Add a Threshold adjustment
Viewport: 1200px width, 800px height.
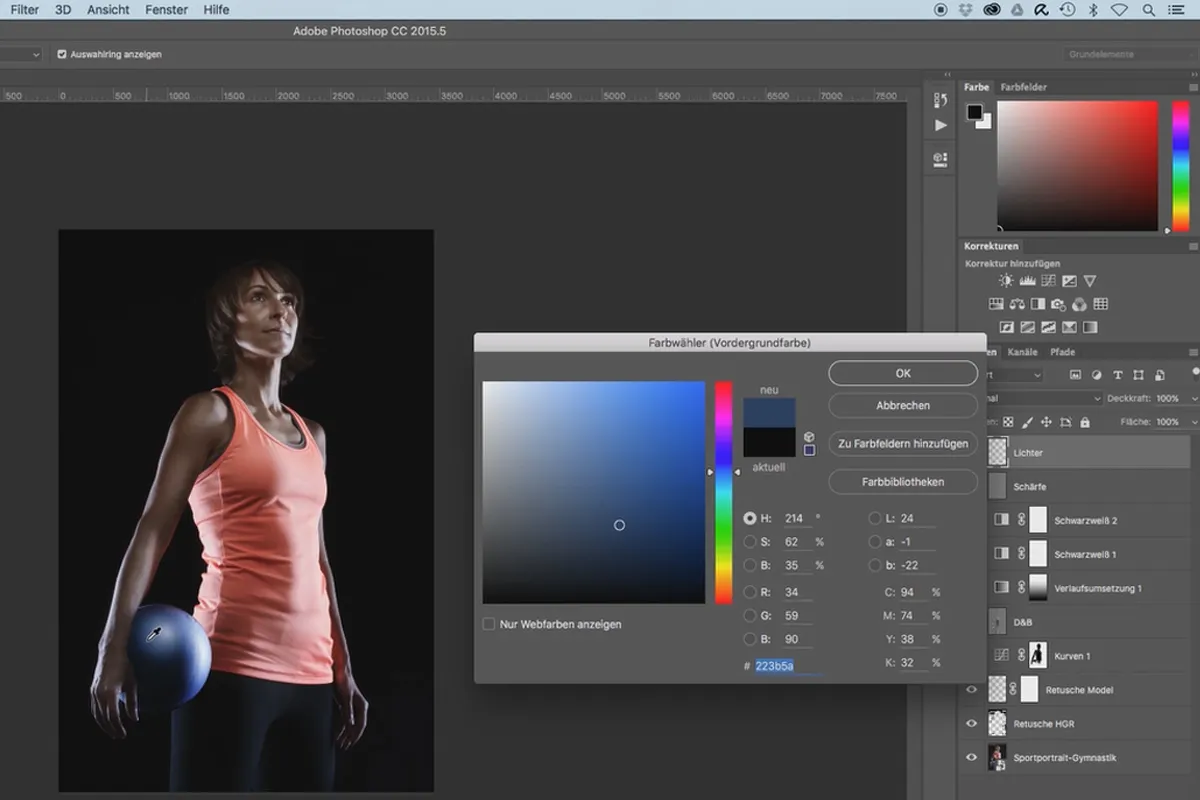click(x=1048, y=327)
